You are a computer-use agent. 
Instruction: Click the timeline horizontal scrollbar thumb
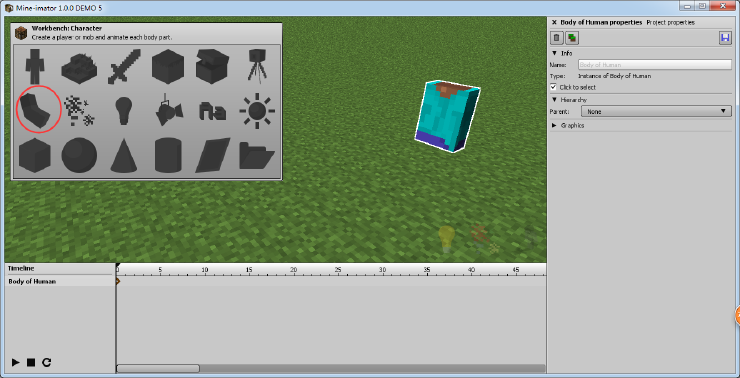click(x=158, y=368)
